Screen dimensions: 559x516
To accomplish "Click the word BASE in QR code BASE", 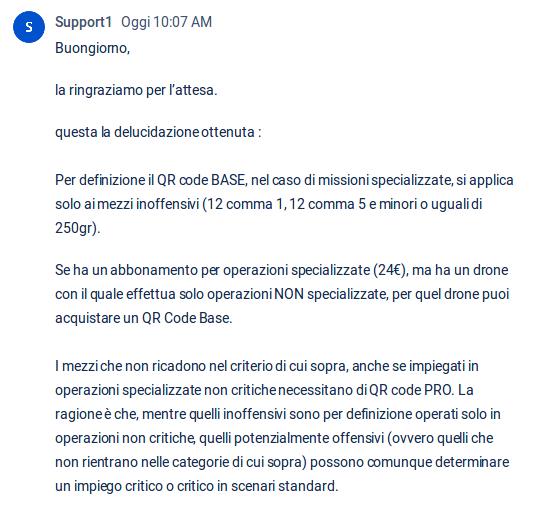I will point(228,180).
